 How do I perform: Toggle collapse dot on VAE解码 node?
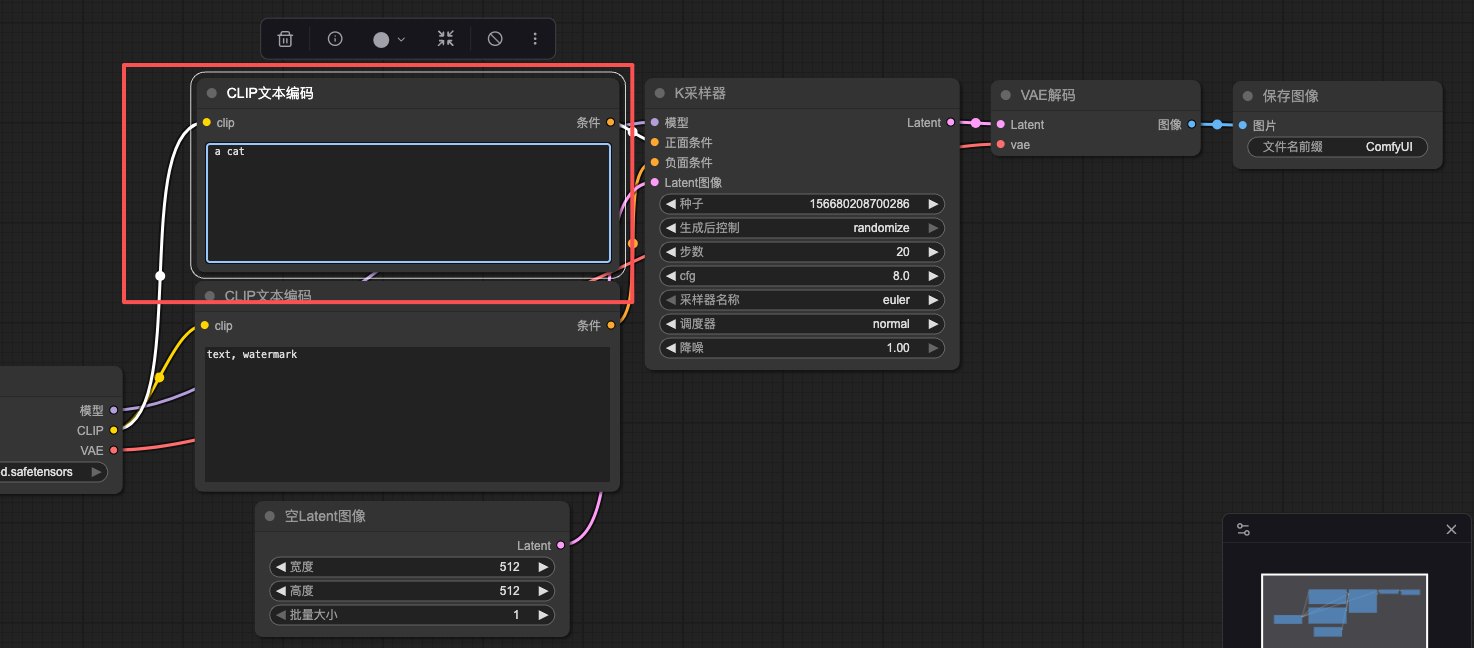[x=1006, y=96]
